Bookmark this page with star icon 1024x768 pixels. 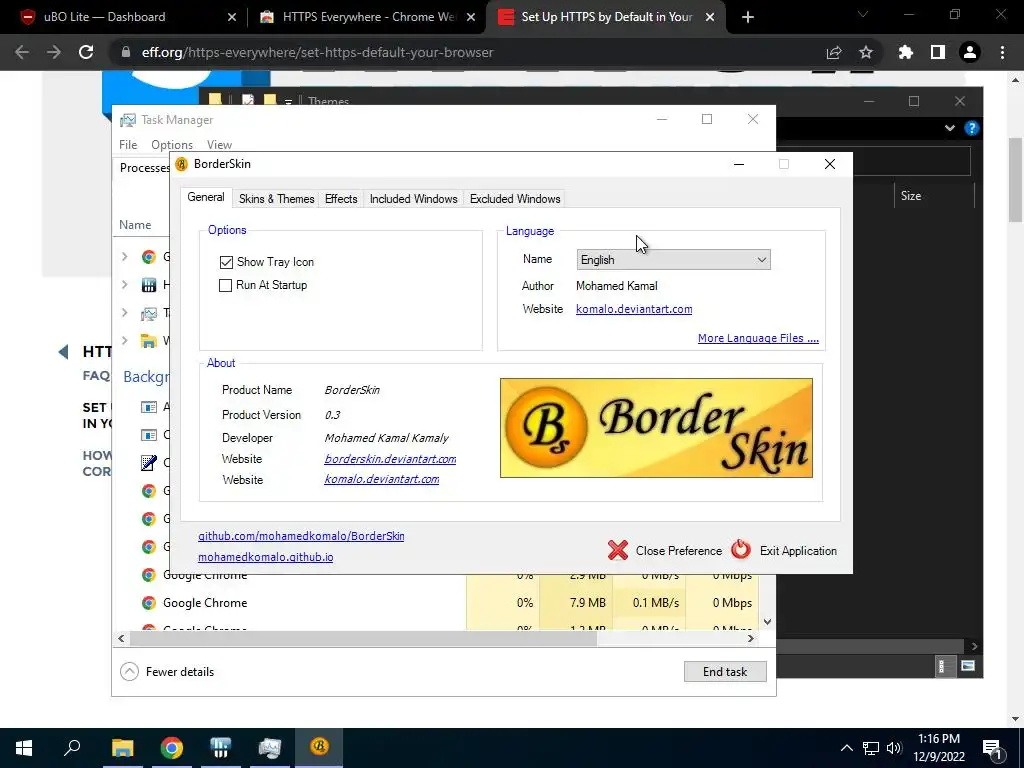pyautogui.click(x=865, y=52)
